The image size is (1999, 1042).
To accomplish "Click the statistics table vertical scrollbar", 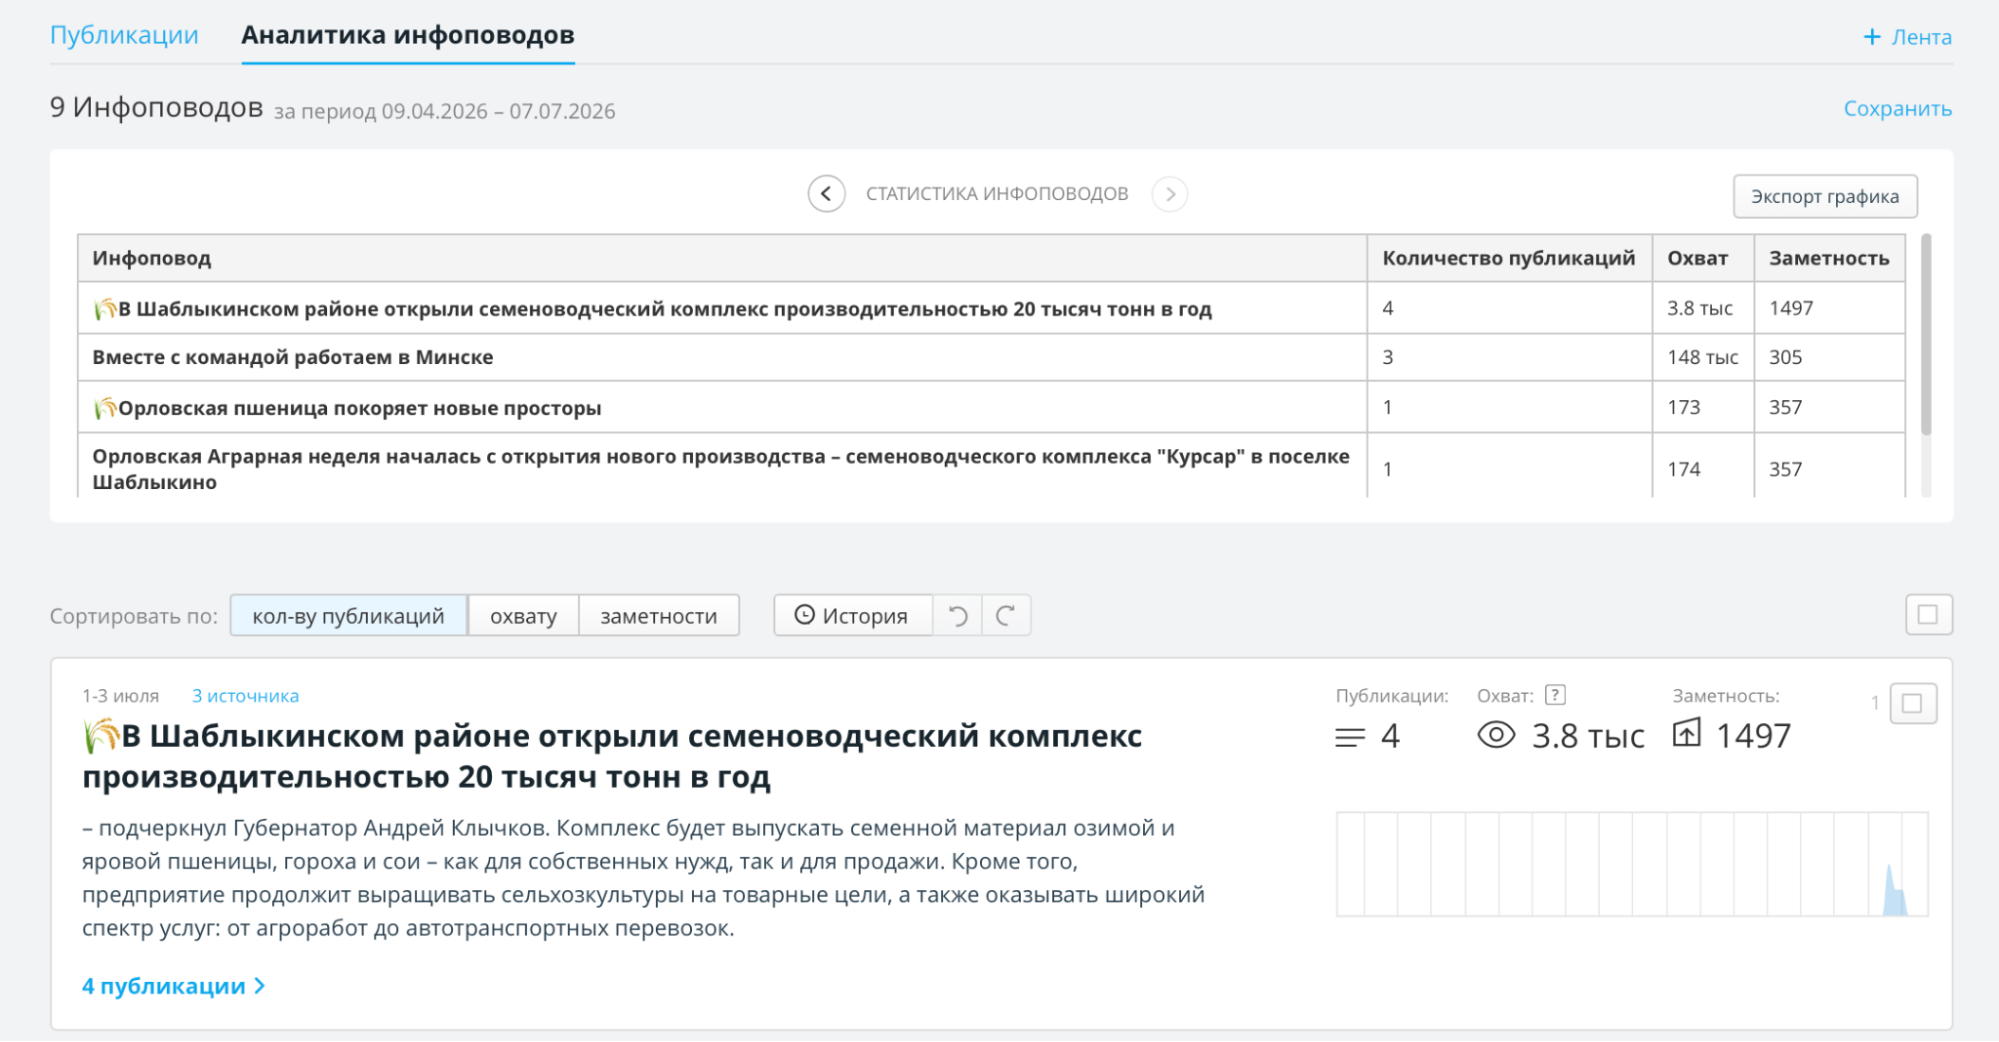I will coord(1925,335).
